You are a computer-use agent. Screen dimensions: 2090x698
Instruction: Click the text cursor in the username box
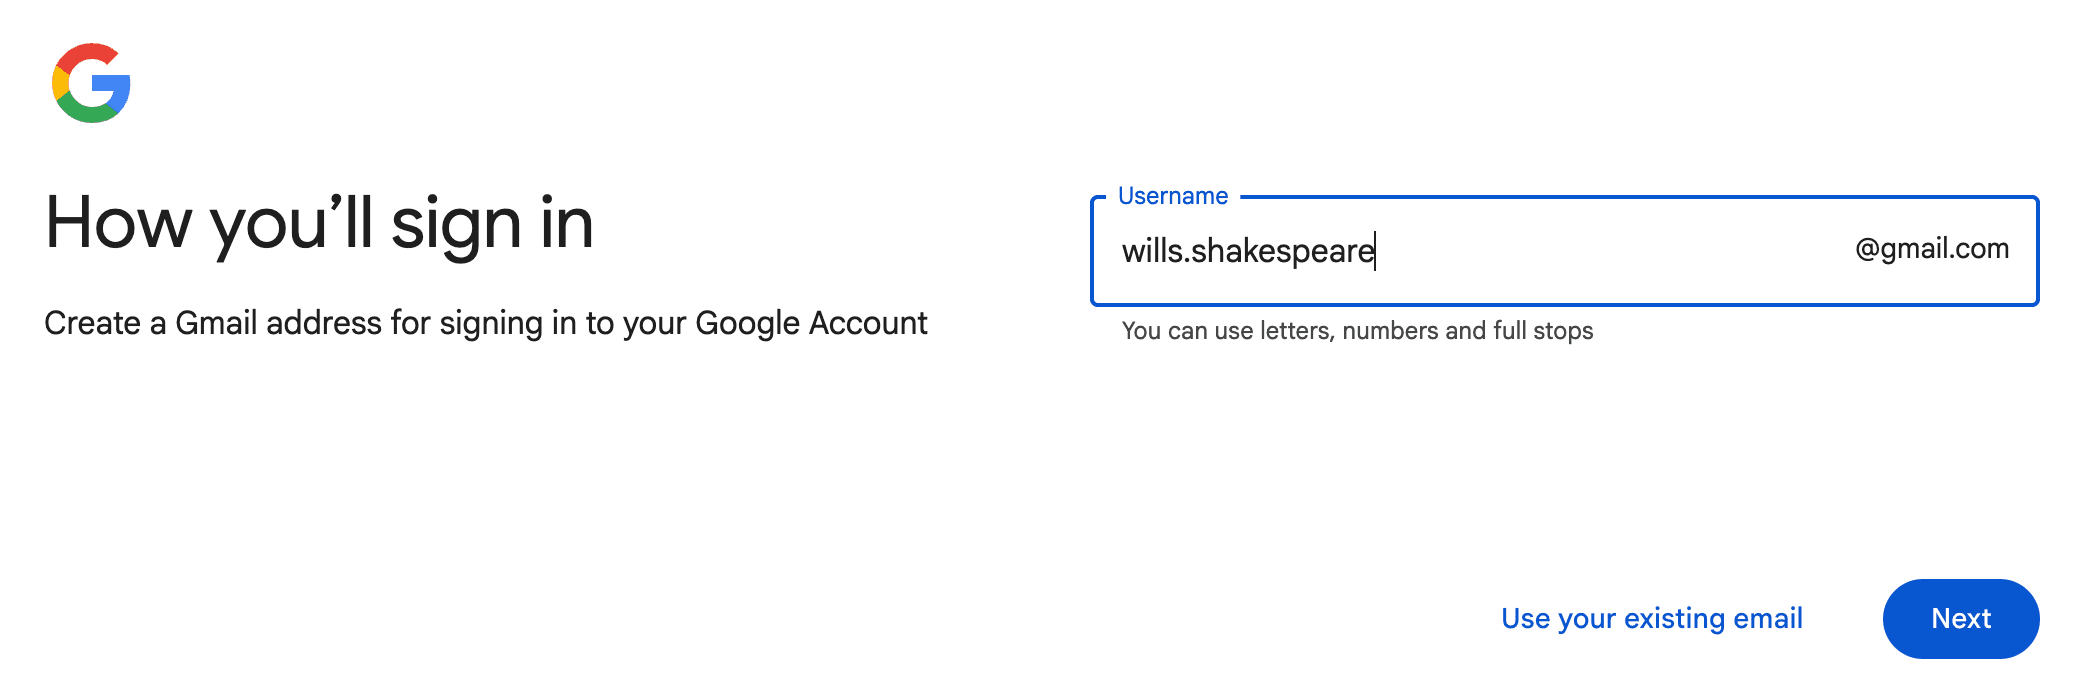(1377, 251)
